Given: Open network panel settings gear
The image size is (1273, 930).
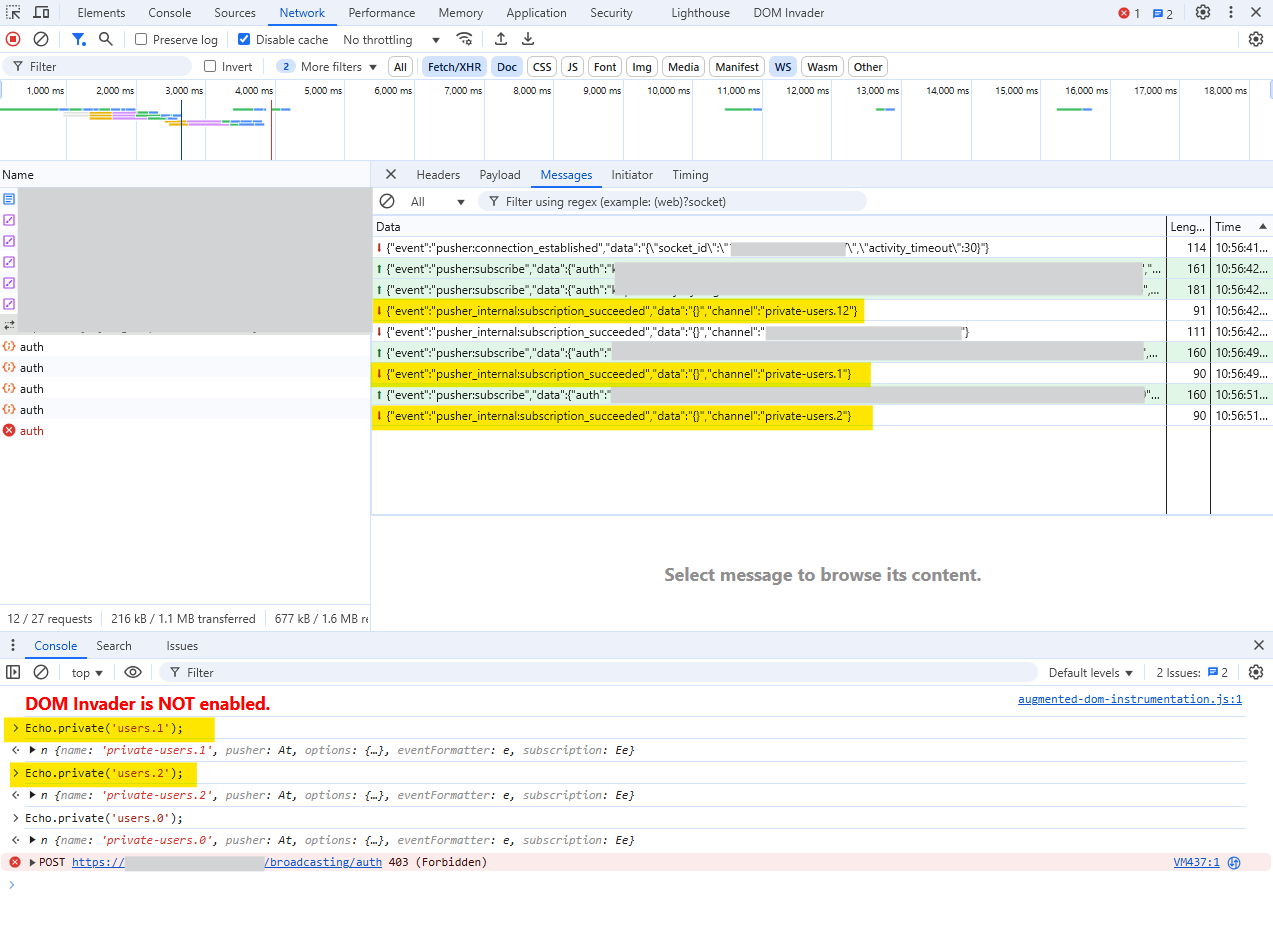Looking at the screenshot, I should (1256, 39).
